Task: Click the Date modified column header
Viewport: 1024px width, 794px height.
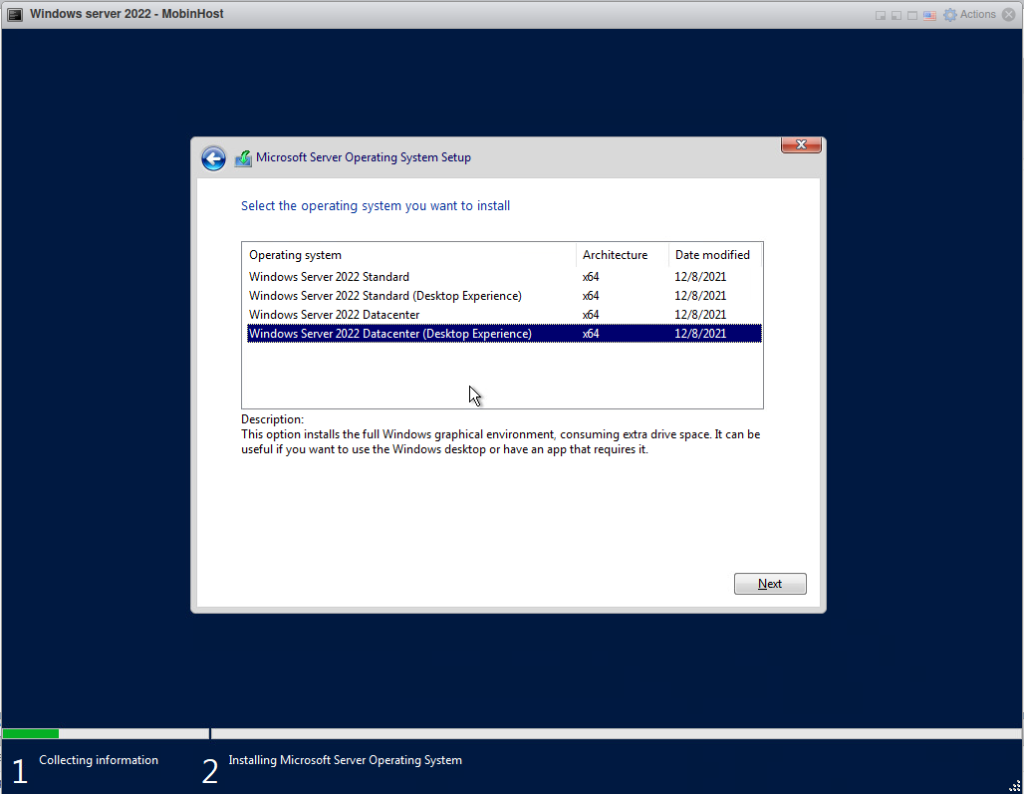Action: [x=714, y=255]
